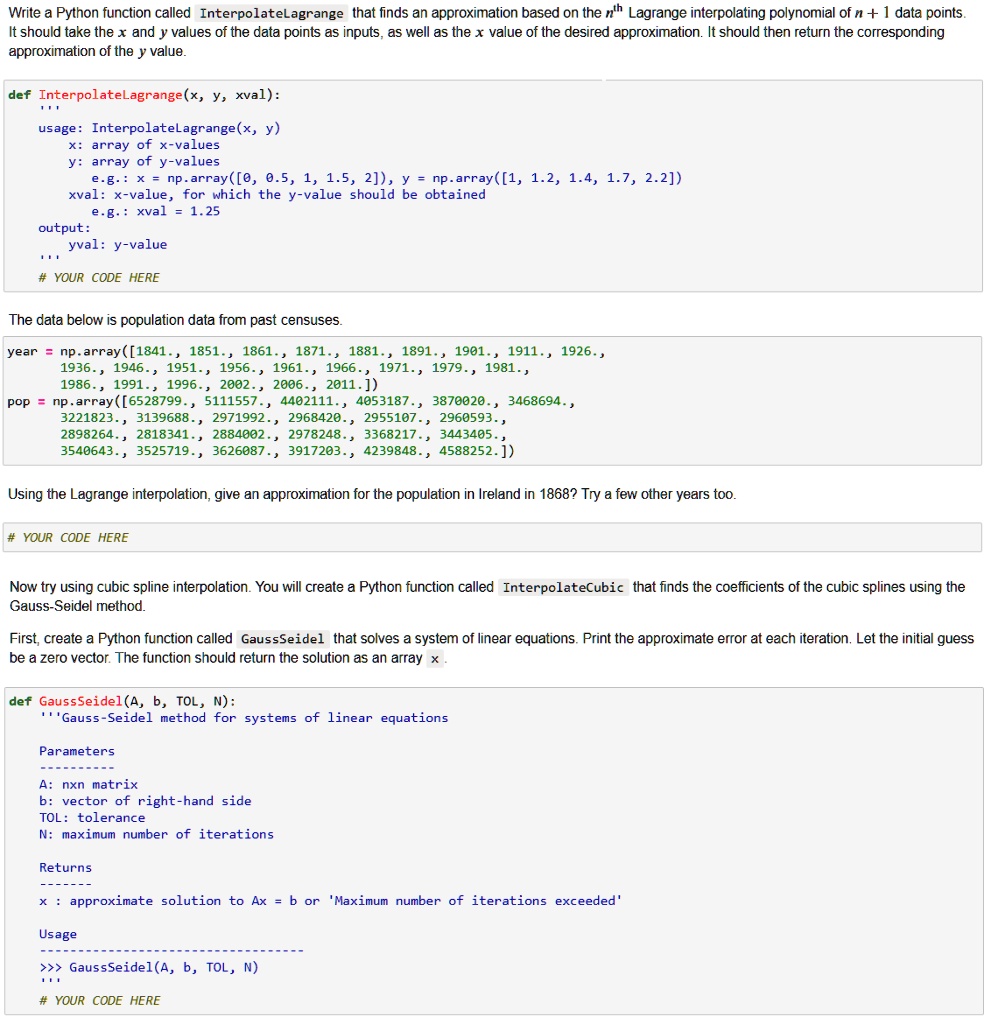
Task: Click the inline code 'x' after 'as an array'
Action: click(435, 659)
